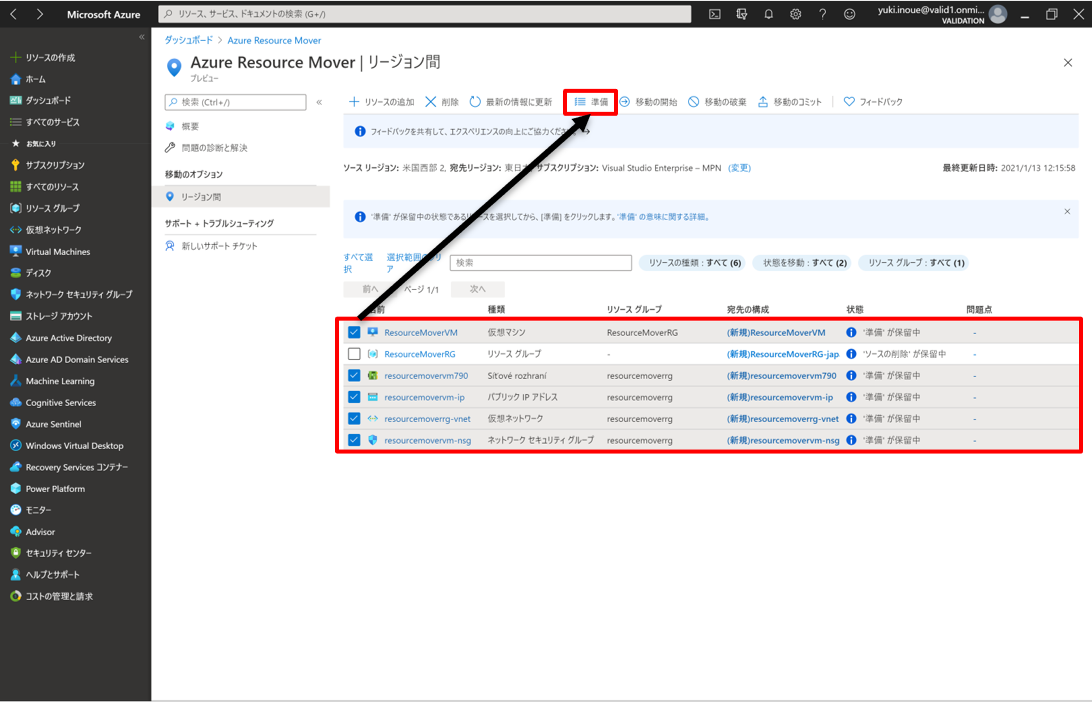
Task: Open ホーム in the sidebar
Action: point(28,79)
